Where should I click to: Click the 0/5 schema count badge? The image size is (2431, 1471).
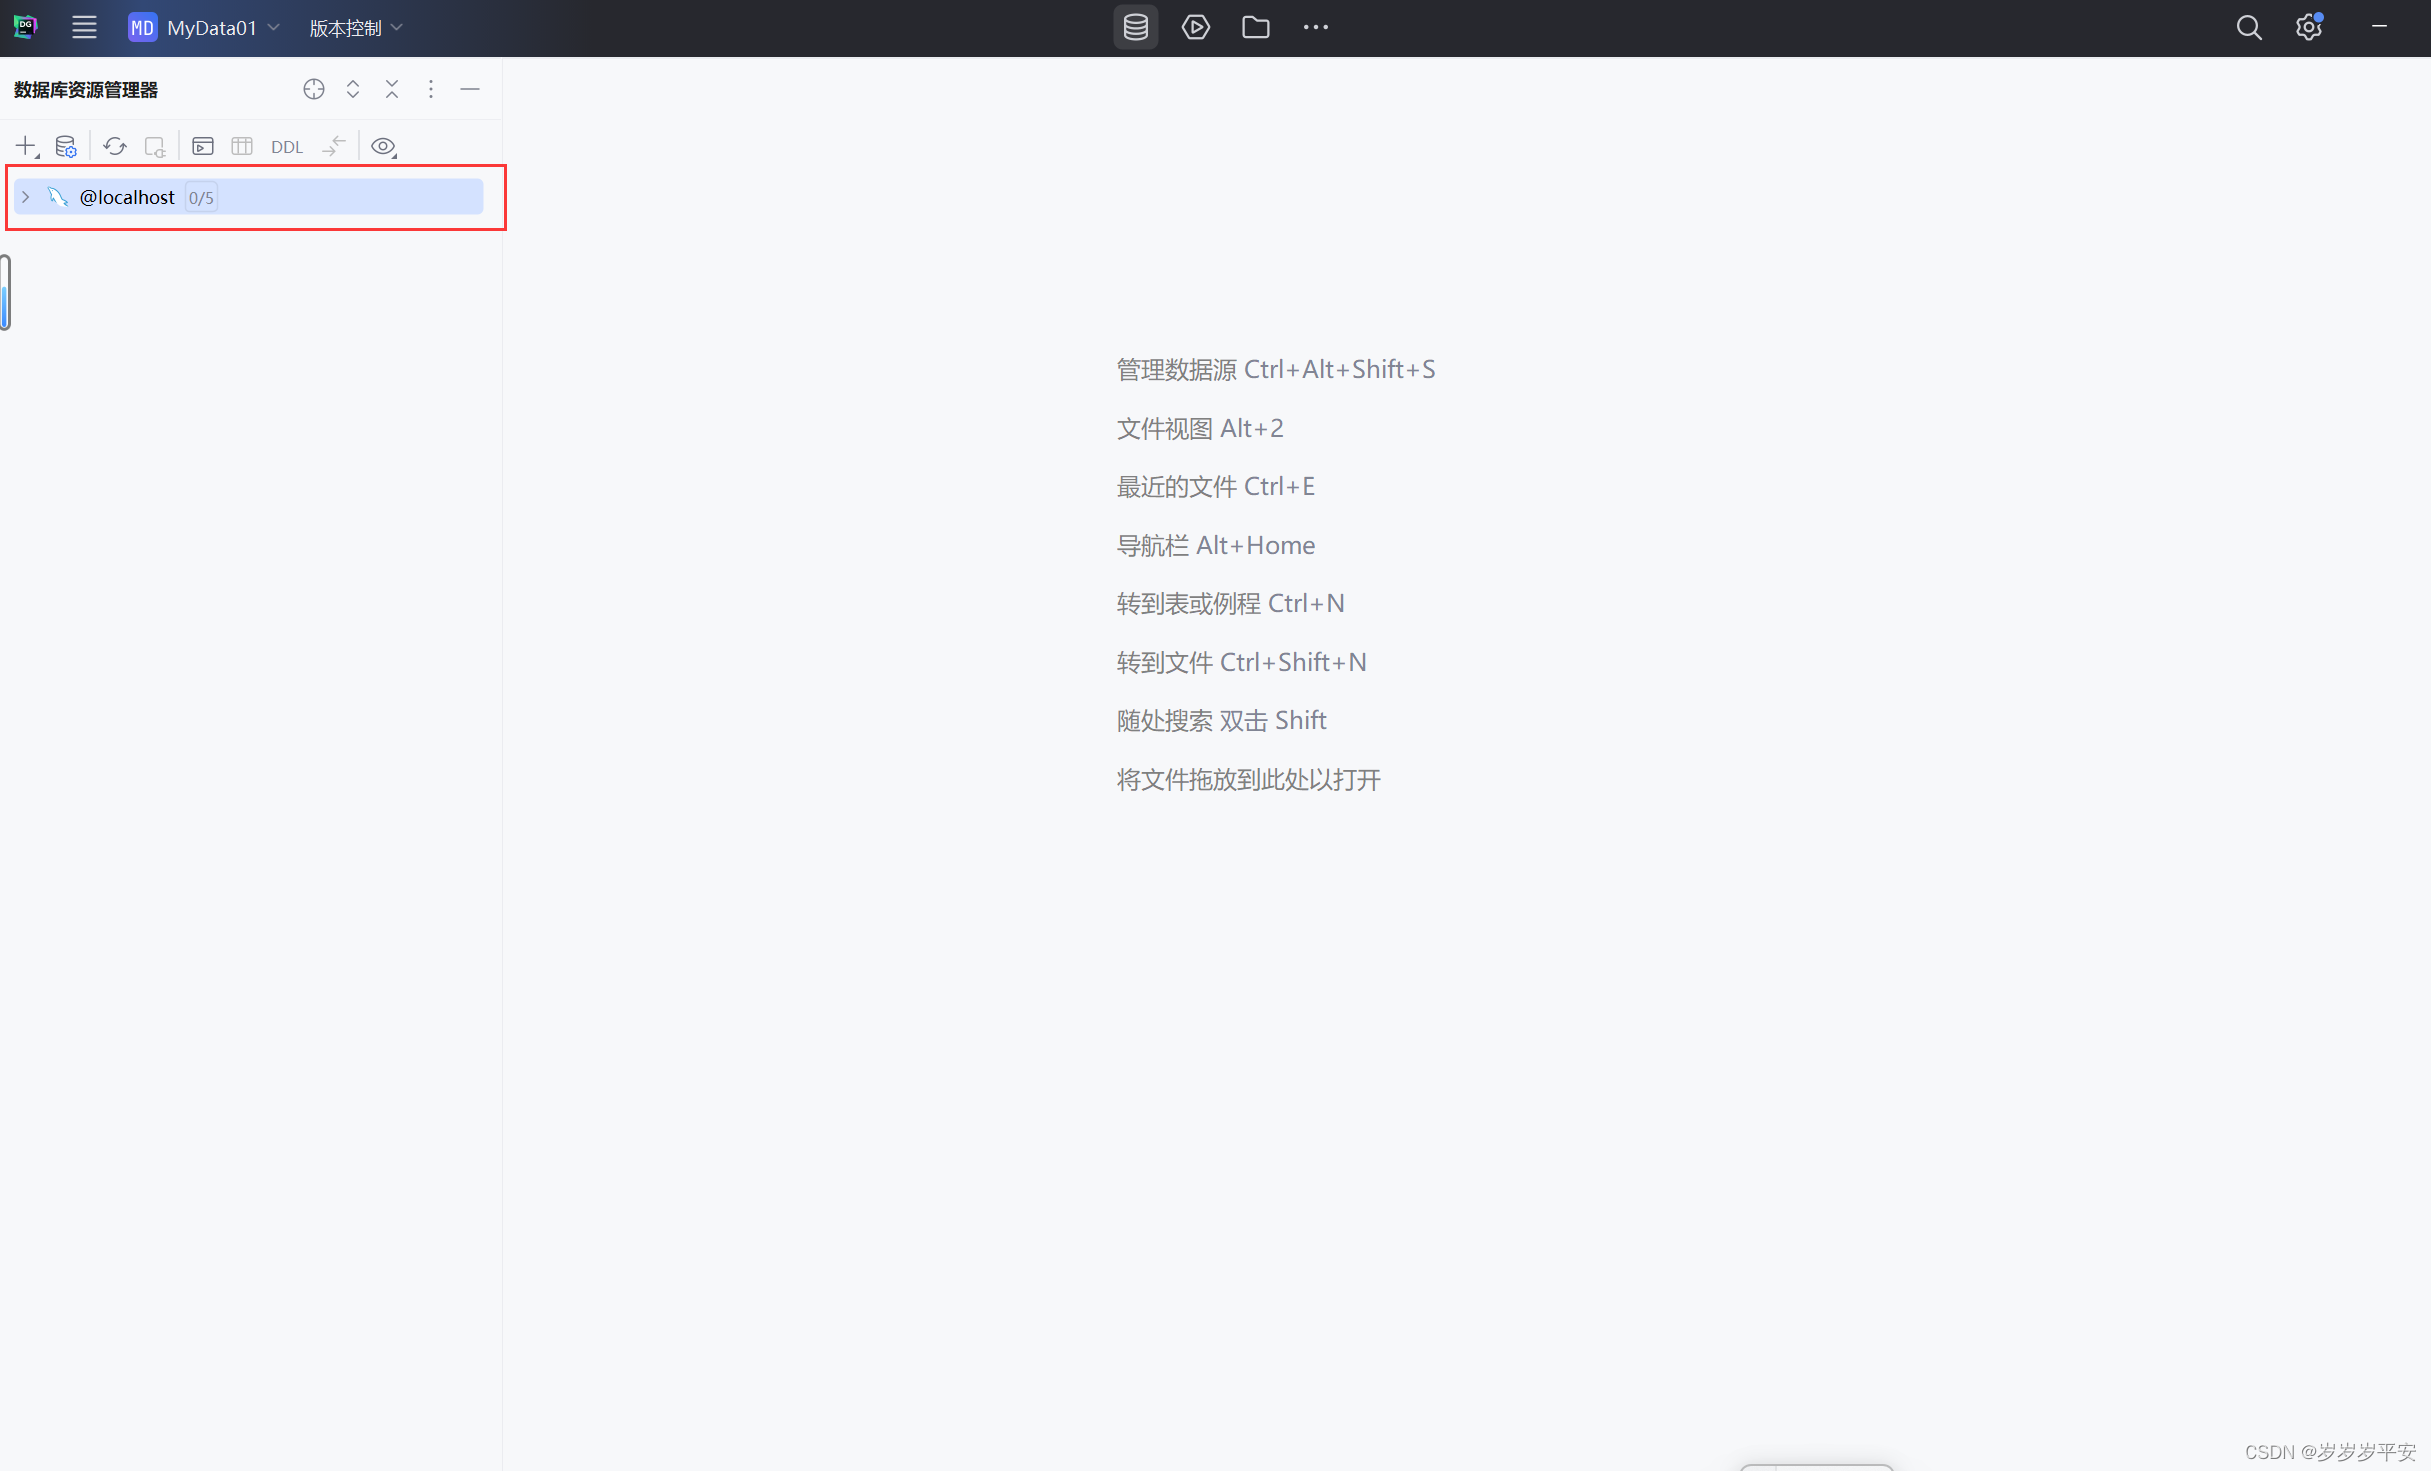(x=201, y=198)
